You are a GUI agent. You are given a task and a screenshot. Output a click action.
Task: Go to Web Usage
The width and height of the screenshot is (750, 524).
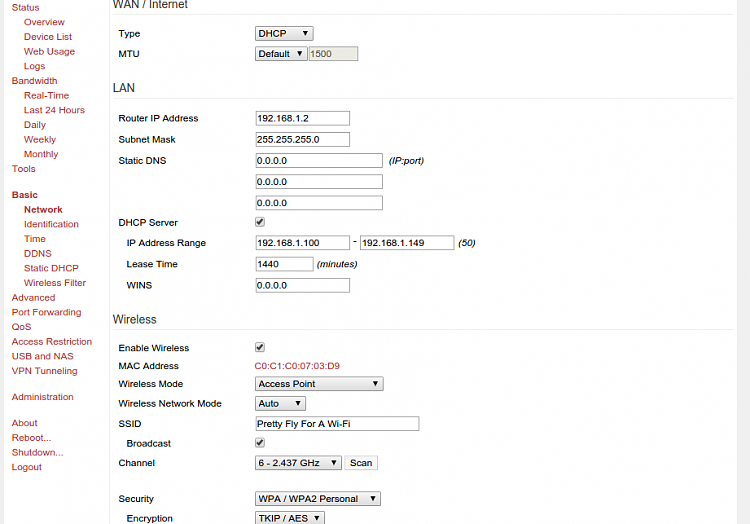tap(49, 52)
